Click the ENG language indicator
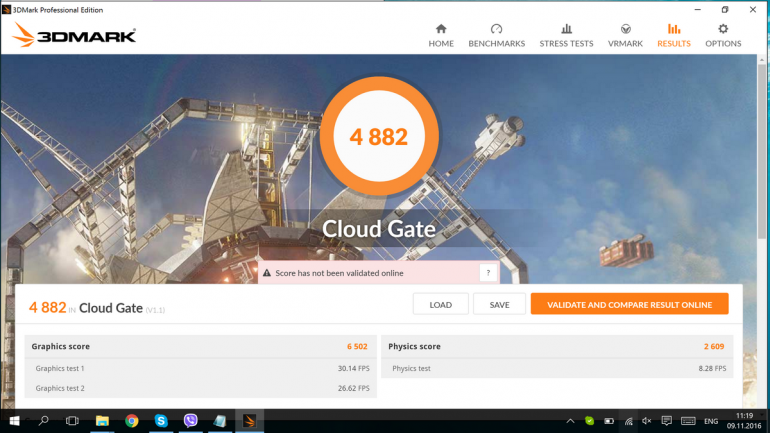Image resolution: width=770 pixels, height=433 pixels. tap(711, 421)
